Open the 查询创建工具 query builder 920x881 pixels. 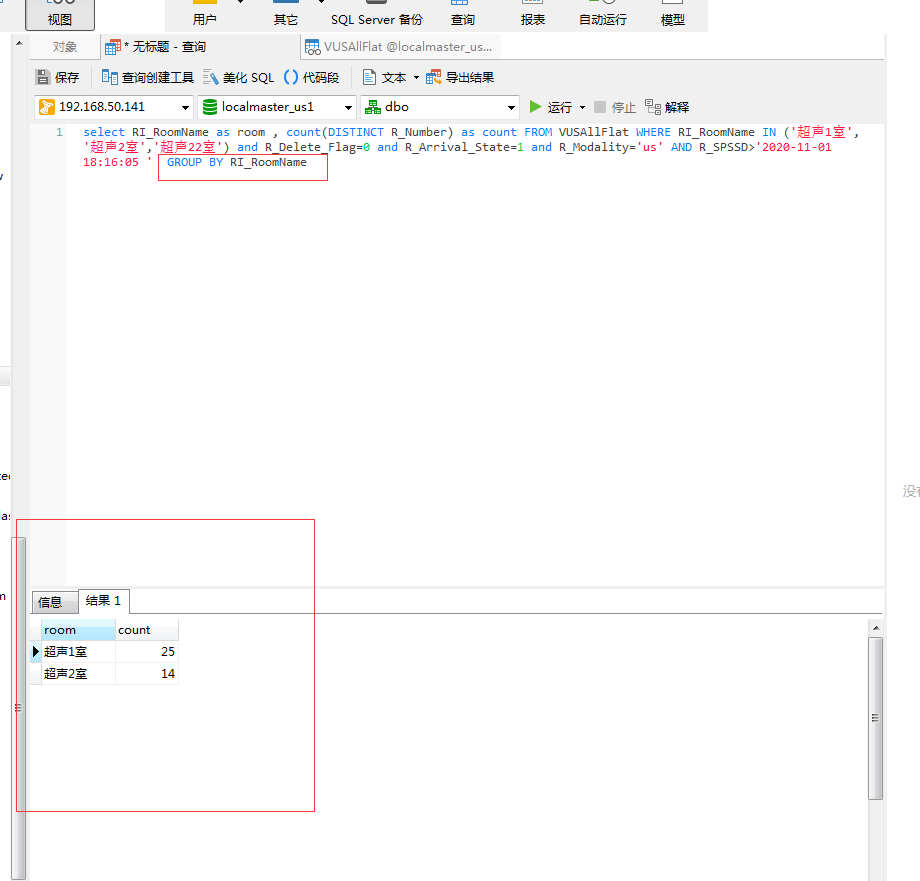click(x=147, y=77)
